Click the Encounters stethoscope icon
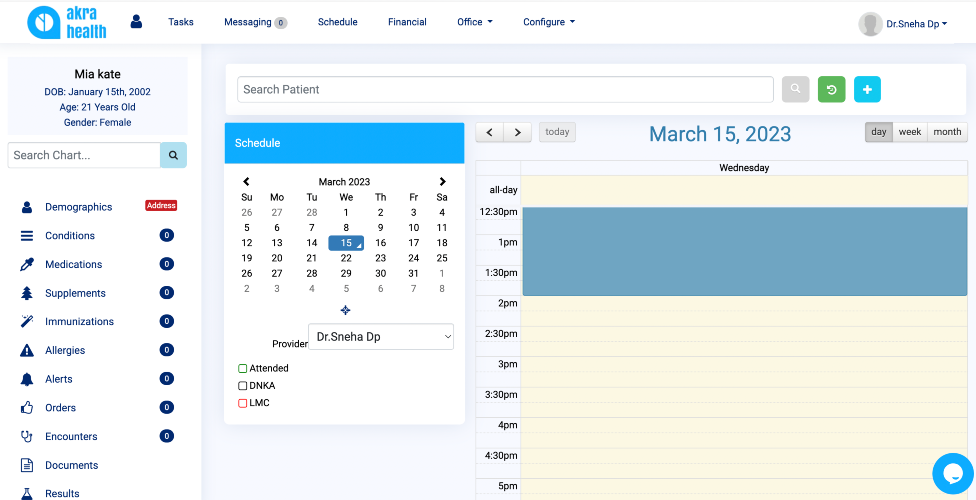 [x=27, y=436]
